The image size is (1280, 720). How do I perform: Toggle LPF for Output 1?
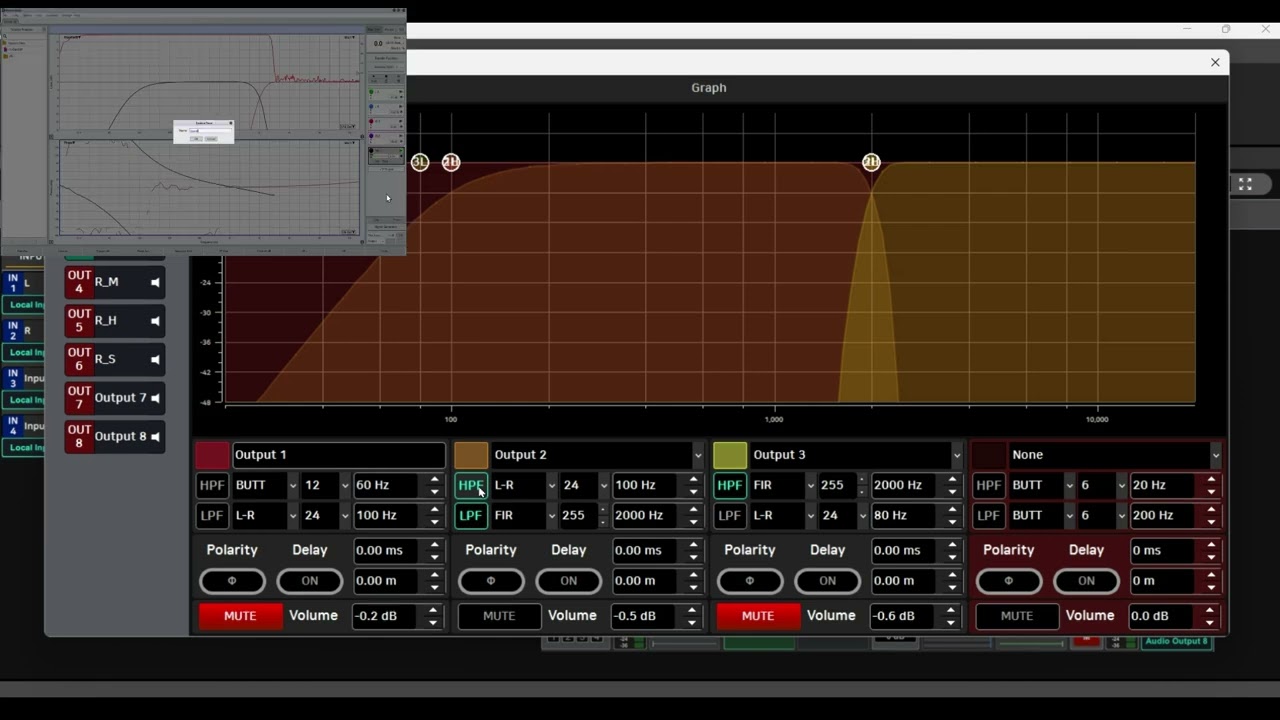coord(212,515)
